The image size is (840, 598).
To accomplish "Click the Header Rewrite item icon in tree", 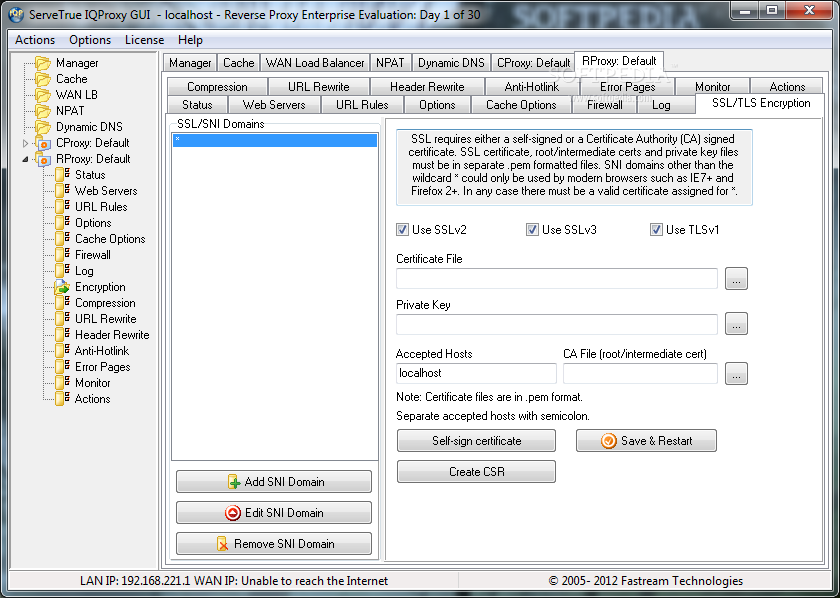I will pos(63,335).
